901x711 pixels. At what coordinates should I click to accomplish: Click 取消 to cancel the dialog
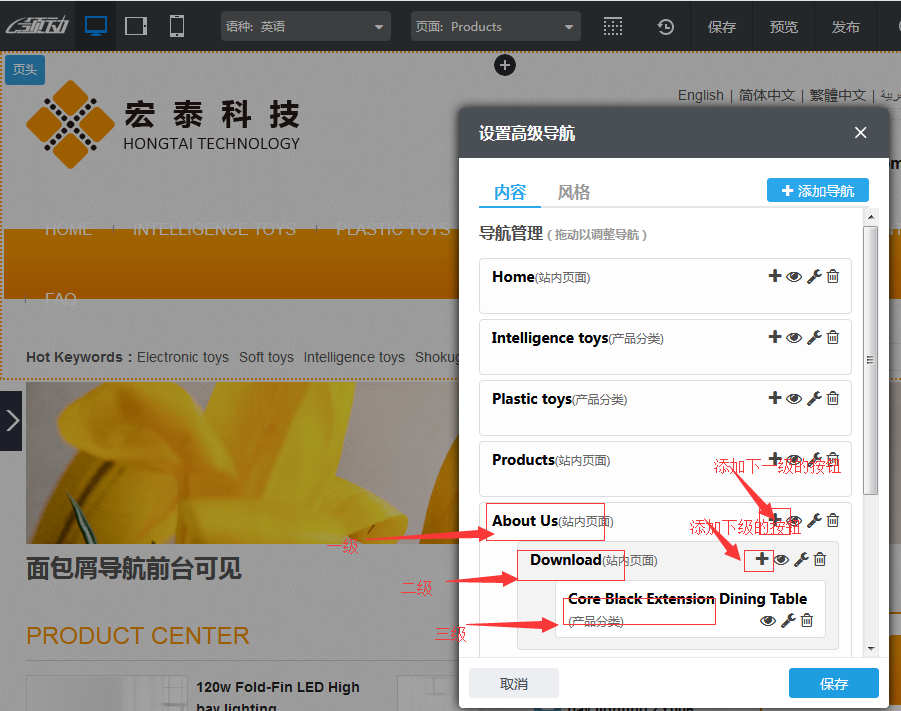tap(513, 684)
